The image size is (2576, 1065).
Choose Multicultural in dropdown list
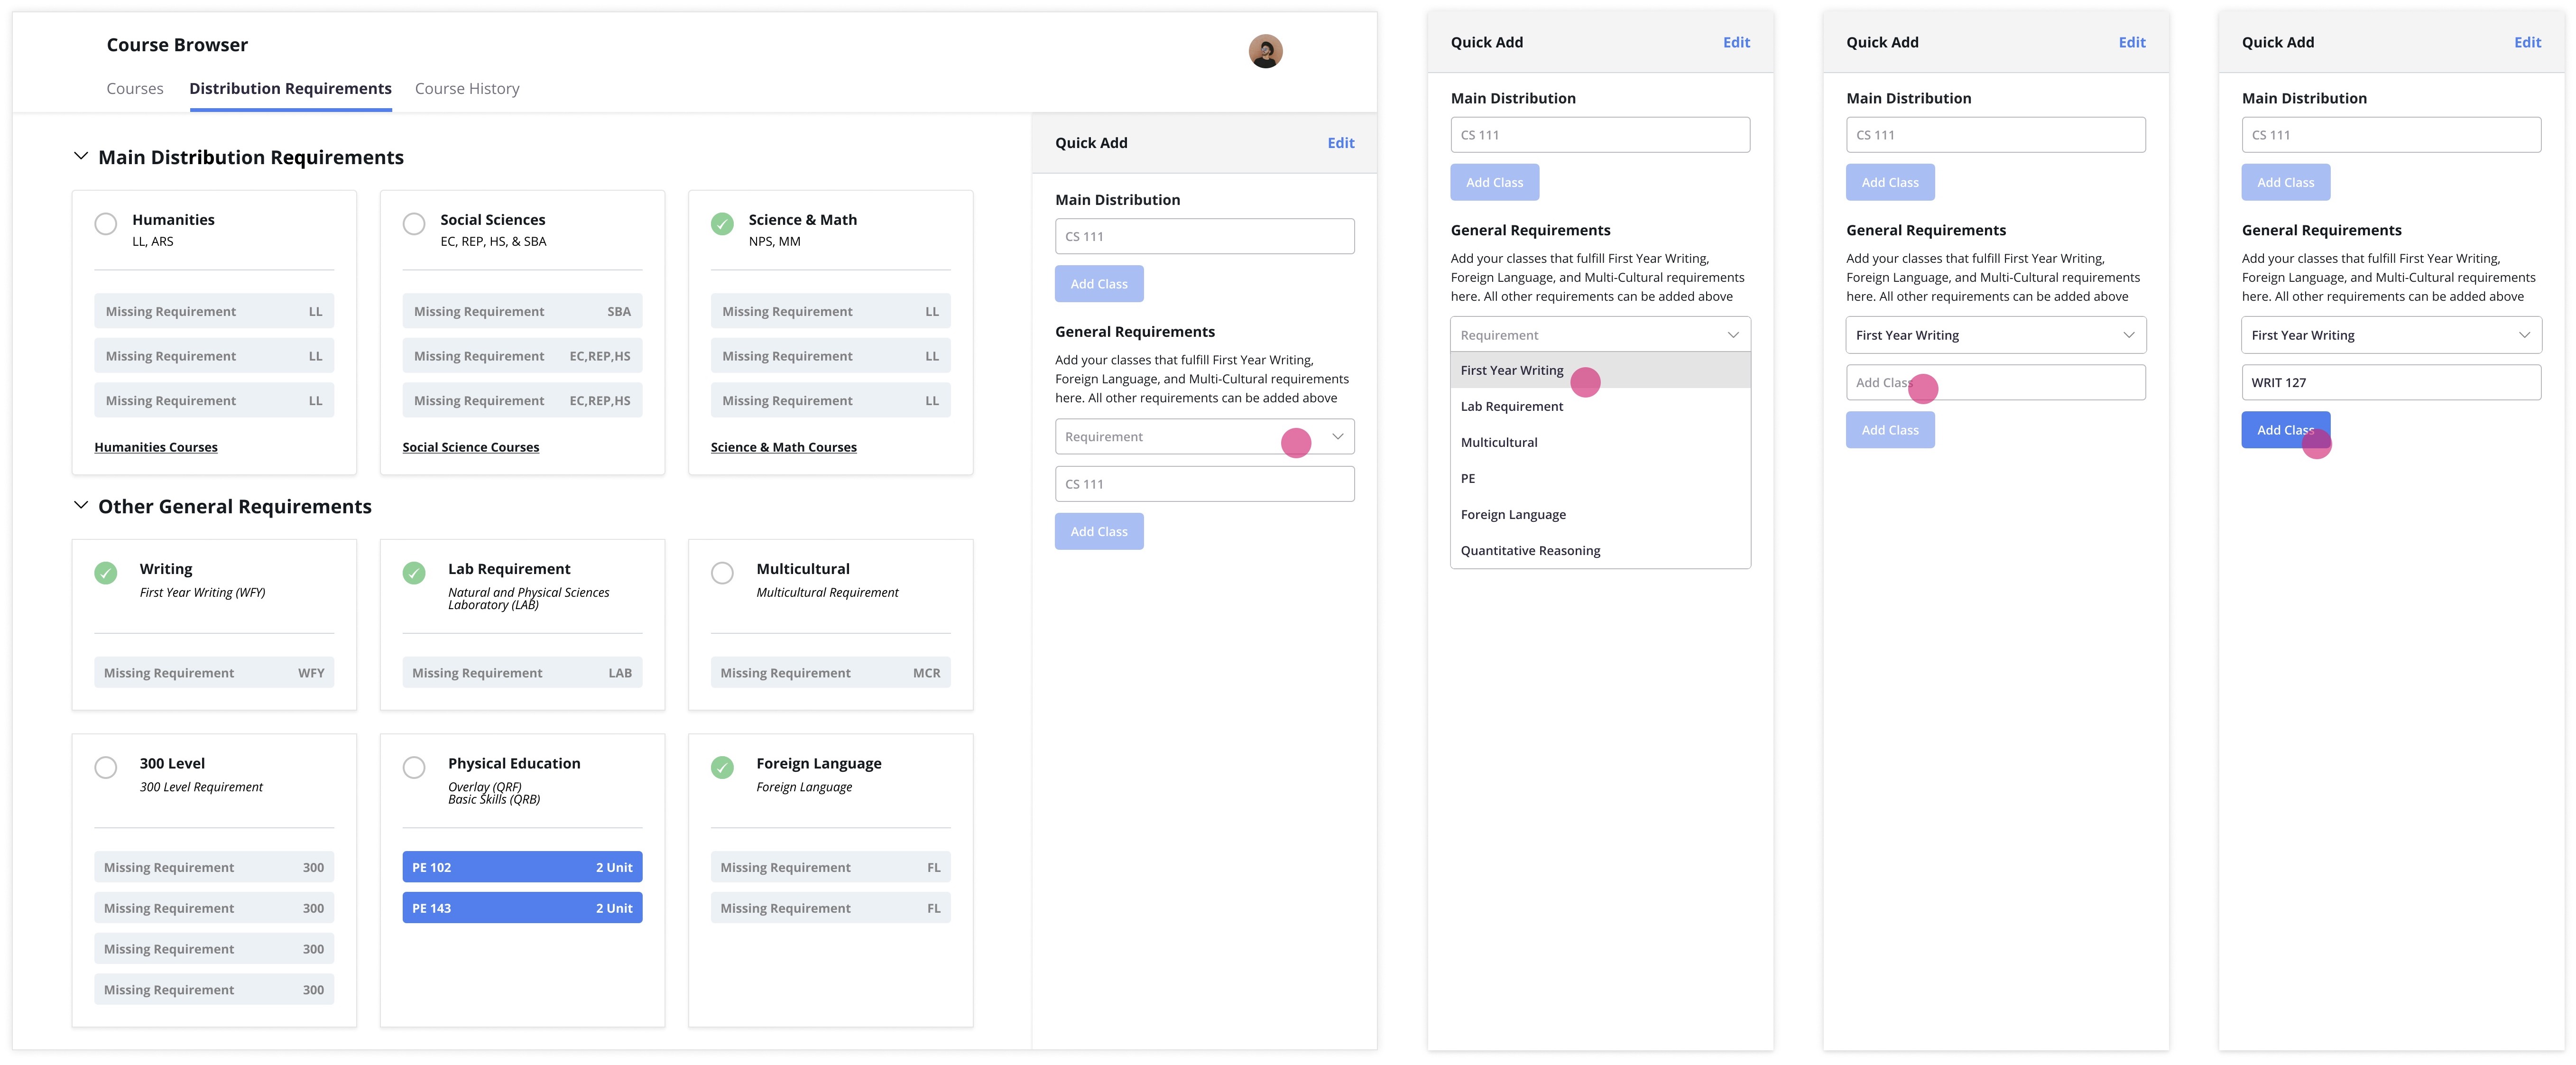pyautogui.click(x=1600, y=442)
